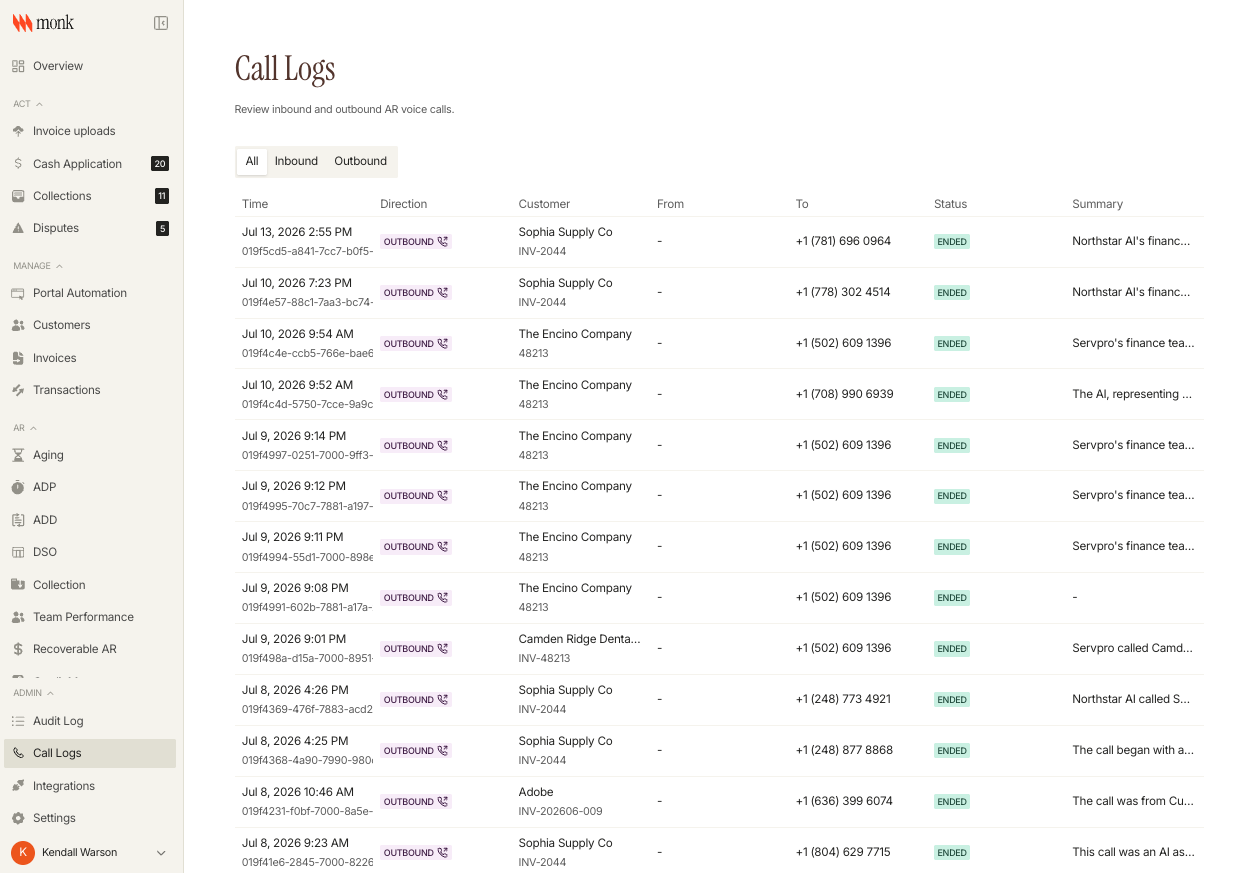This screenshot has width=1251, height=873.
Task: Switch to the Outbound tab
Action: [x=360, y=161]
